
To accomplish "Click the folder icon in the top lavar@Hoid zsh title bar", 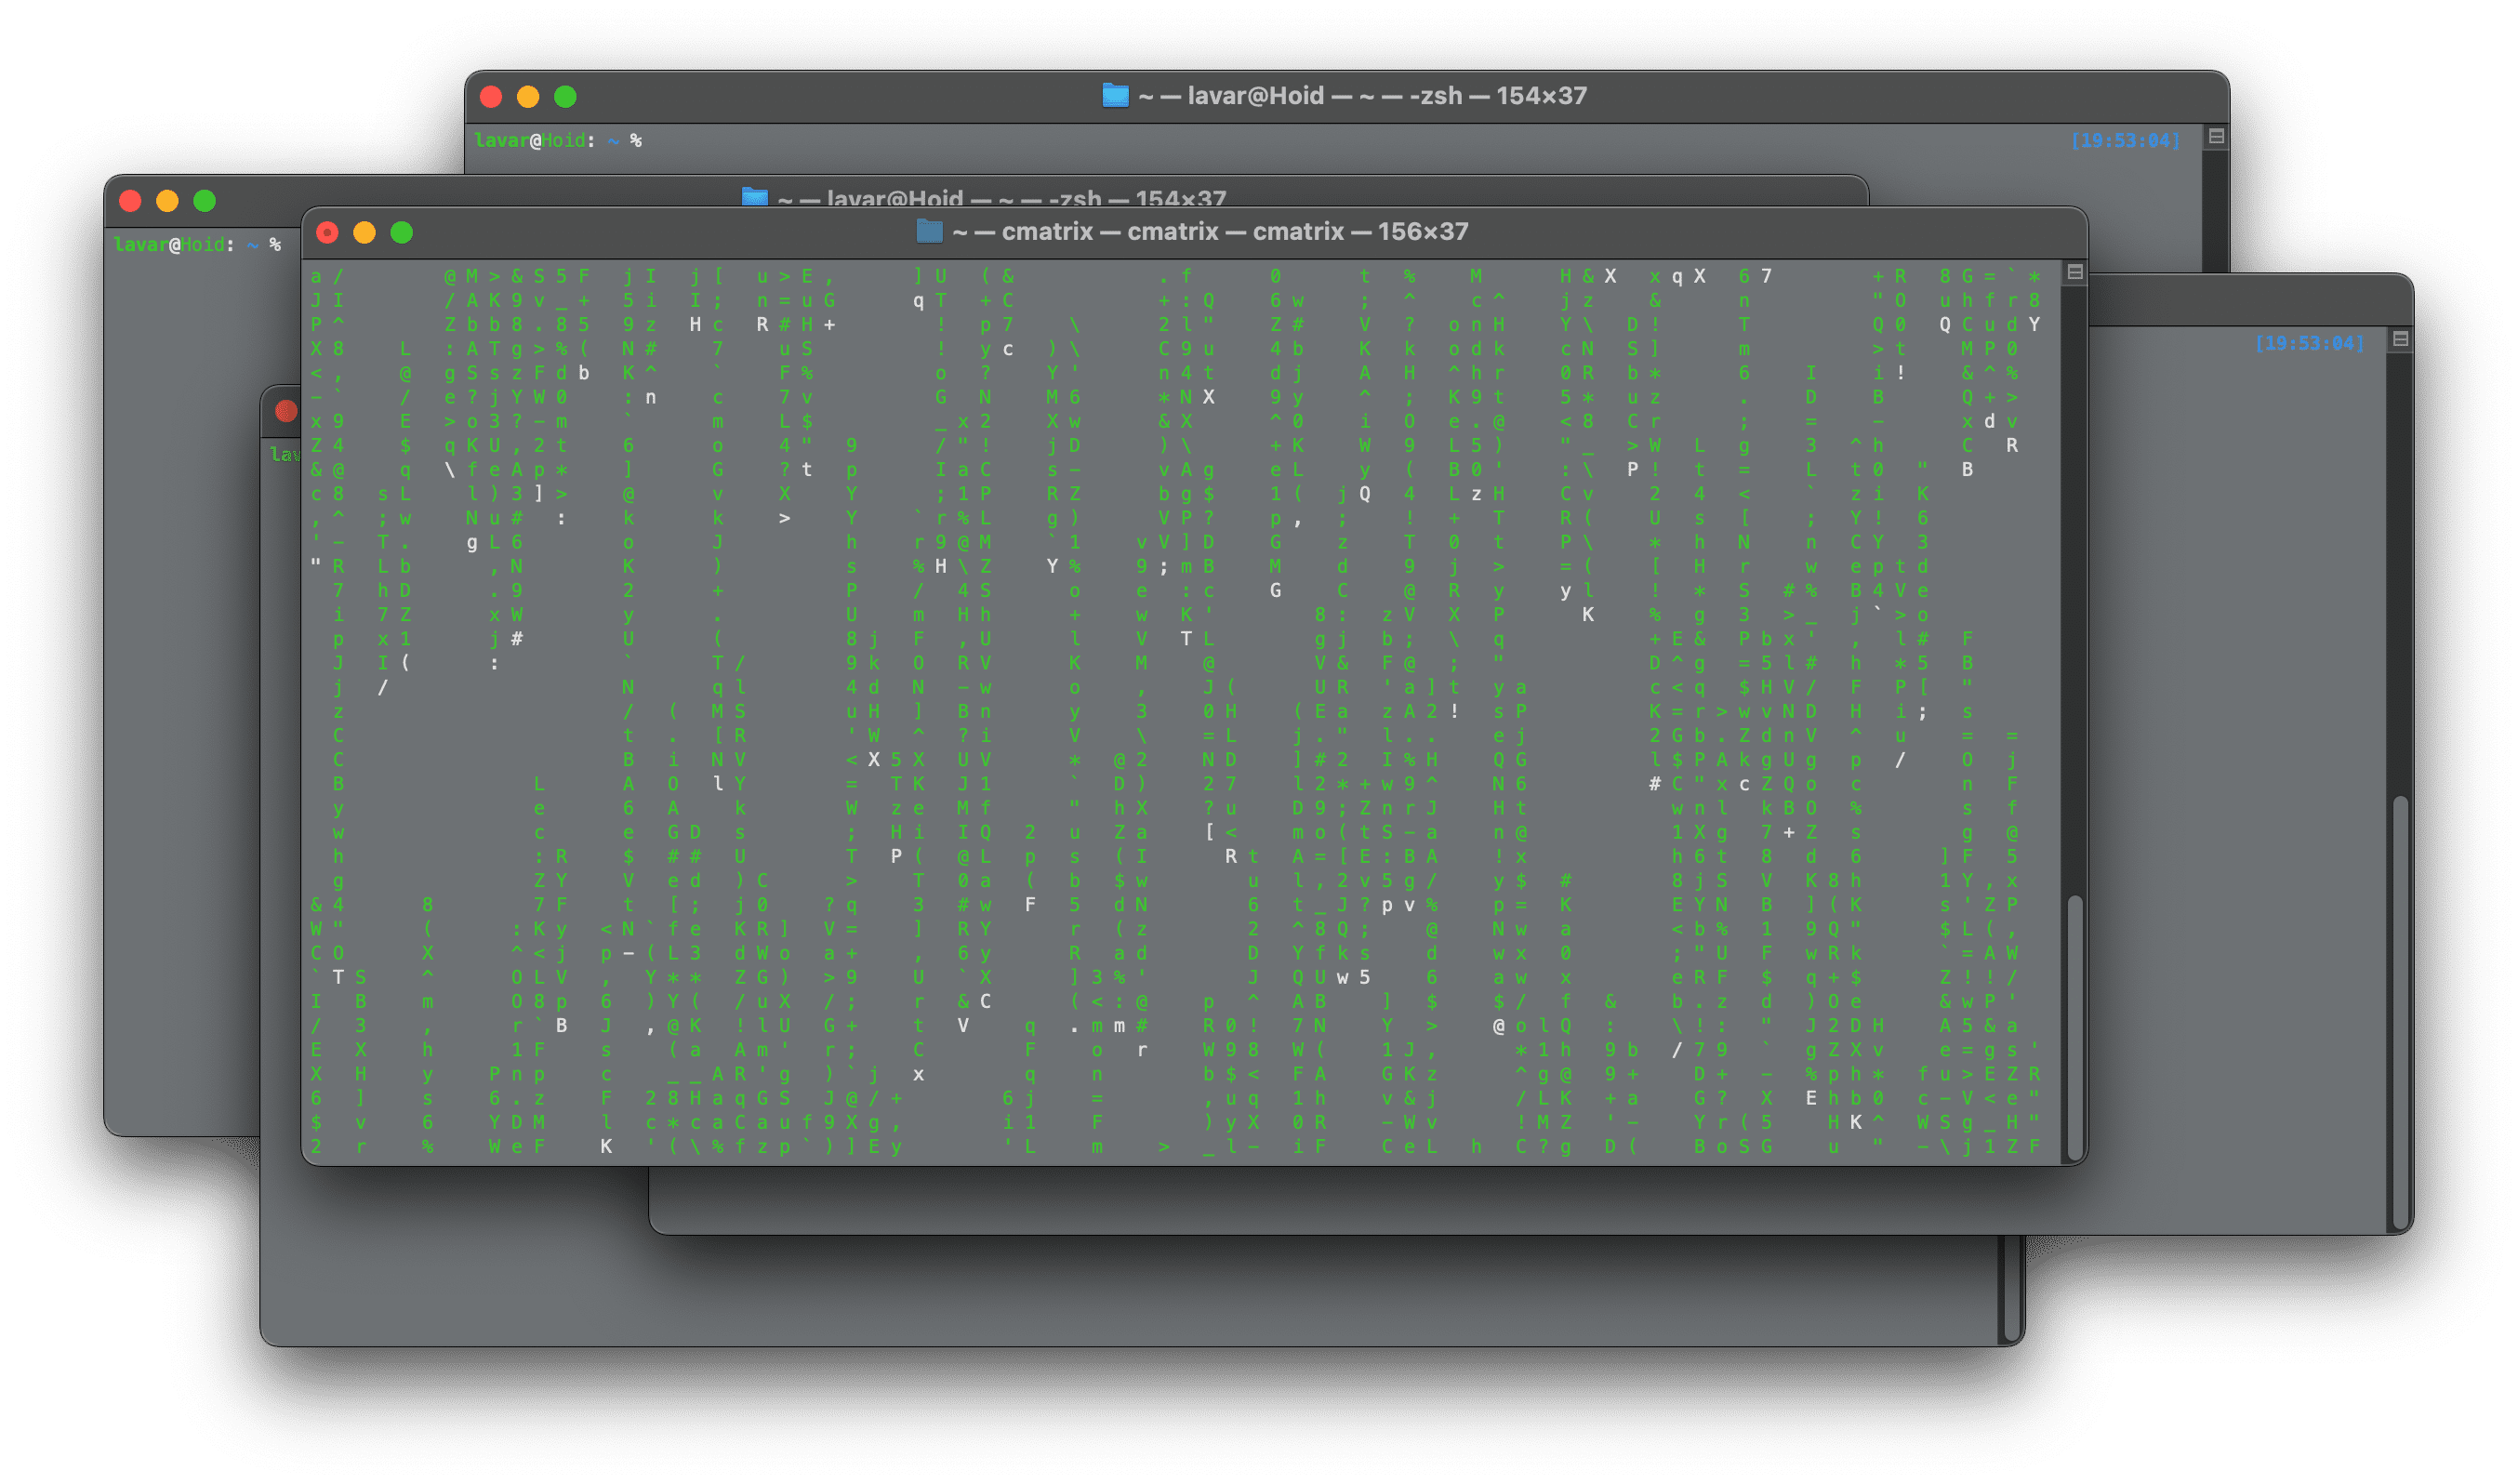I will [1113, 96].
